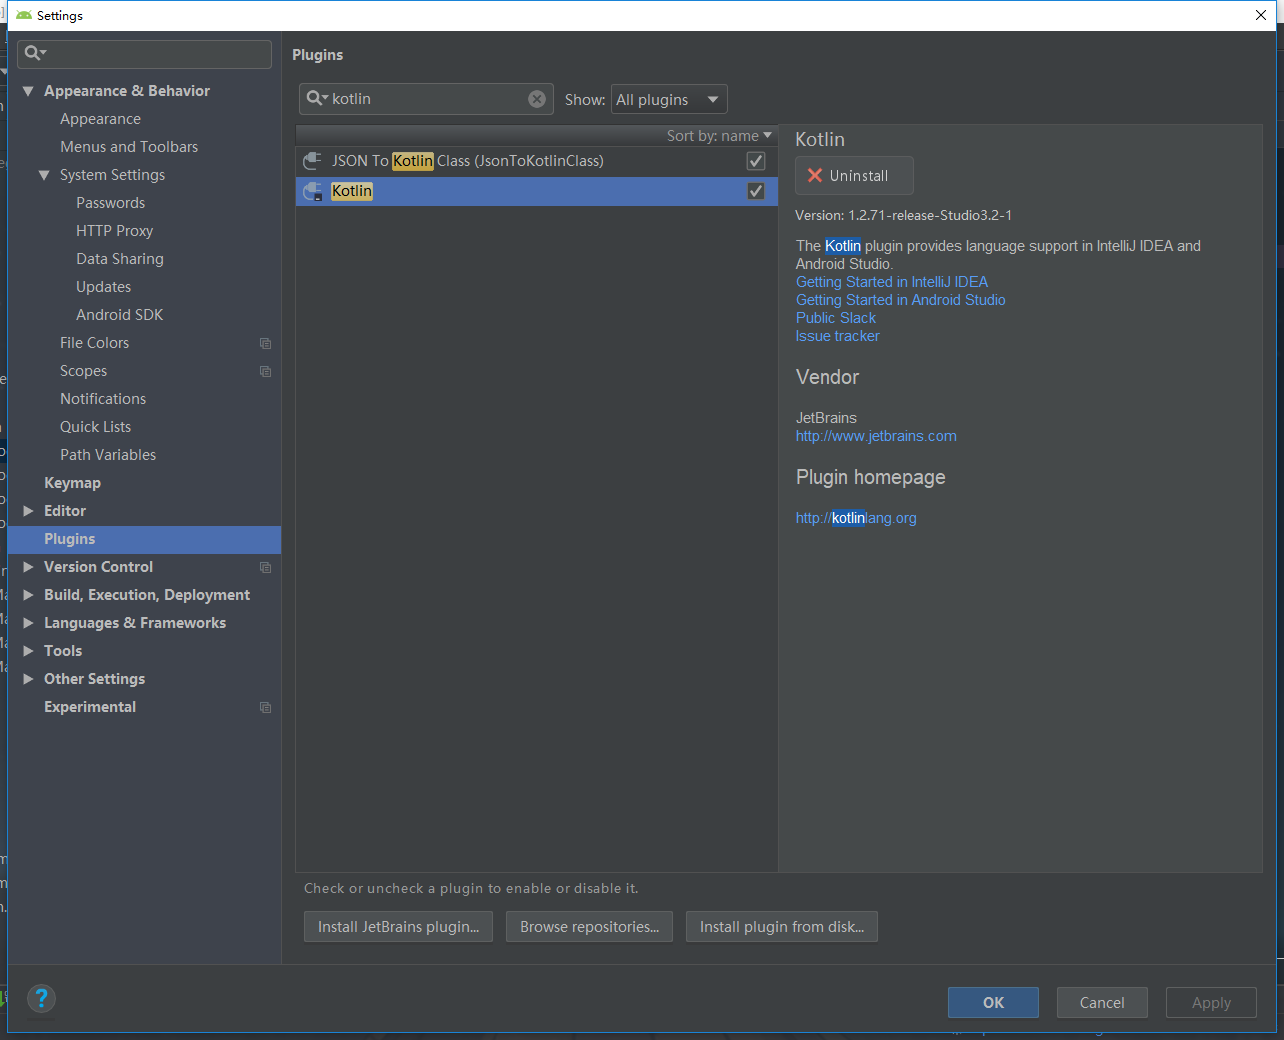1284x1040 pixels.
Task: Open the Public Slack link
Action: pos(836,318)
